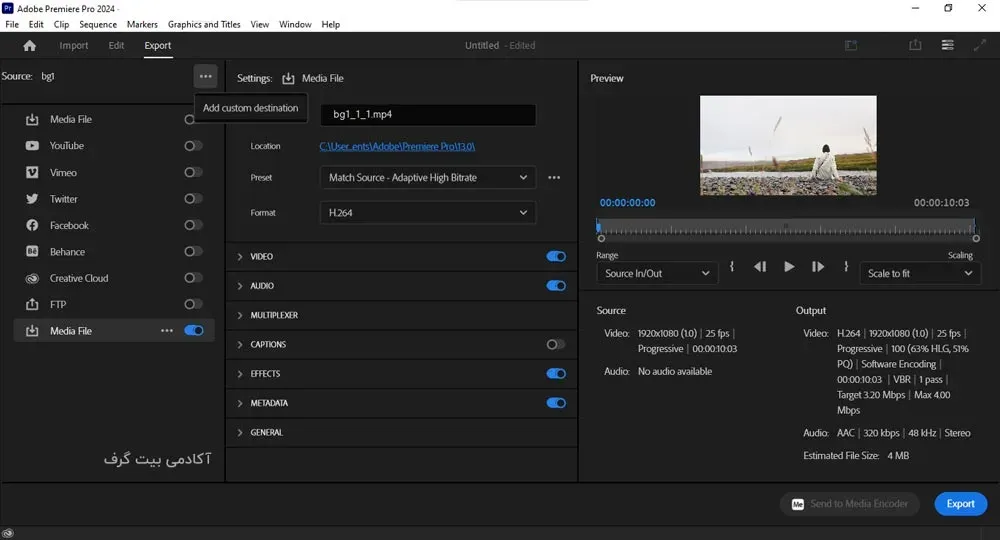Enable the Twitter destination toggle
This screenshot has width=1000, height=540.
[x=193, y=199]
